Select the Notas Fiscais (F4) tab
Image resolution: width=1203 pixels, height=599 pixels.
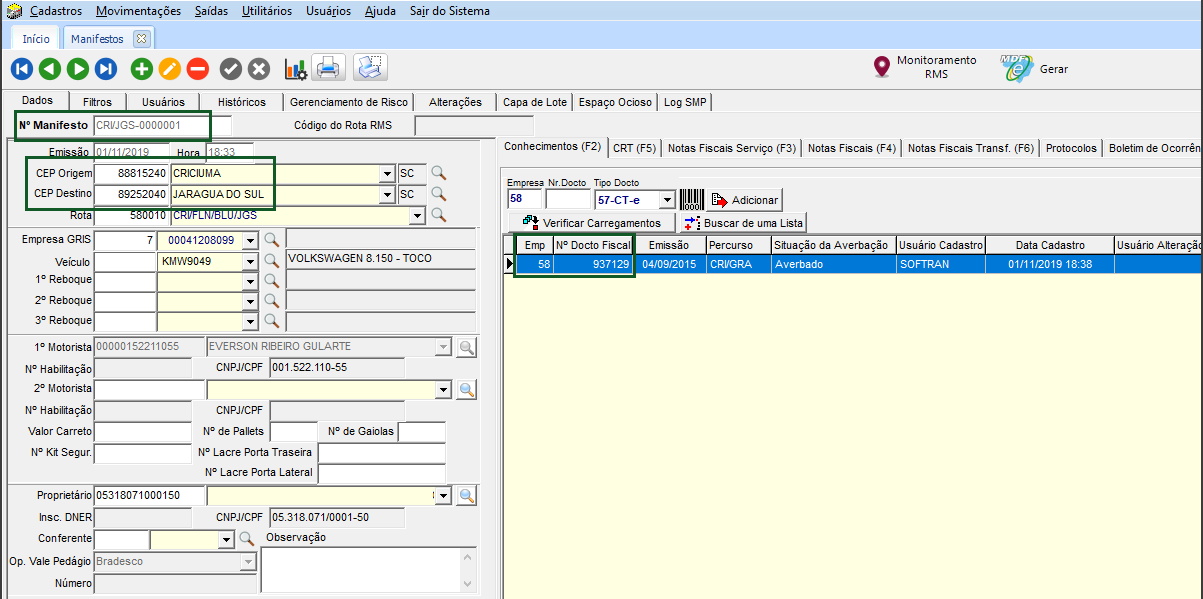click(851, 148)
